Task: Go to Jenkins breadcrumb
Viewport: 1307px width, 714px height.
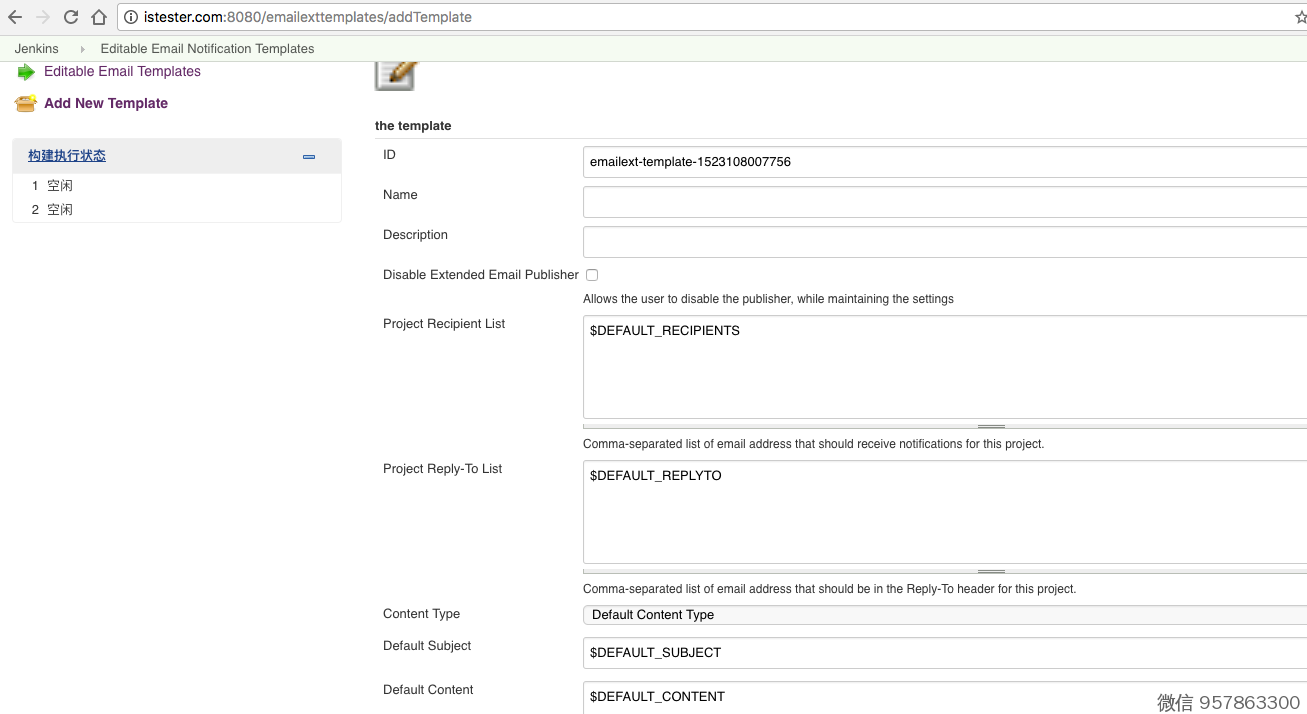Action: point(36,49)
